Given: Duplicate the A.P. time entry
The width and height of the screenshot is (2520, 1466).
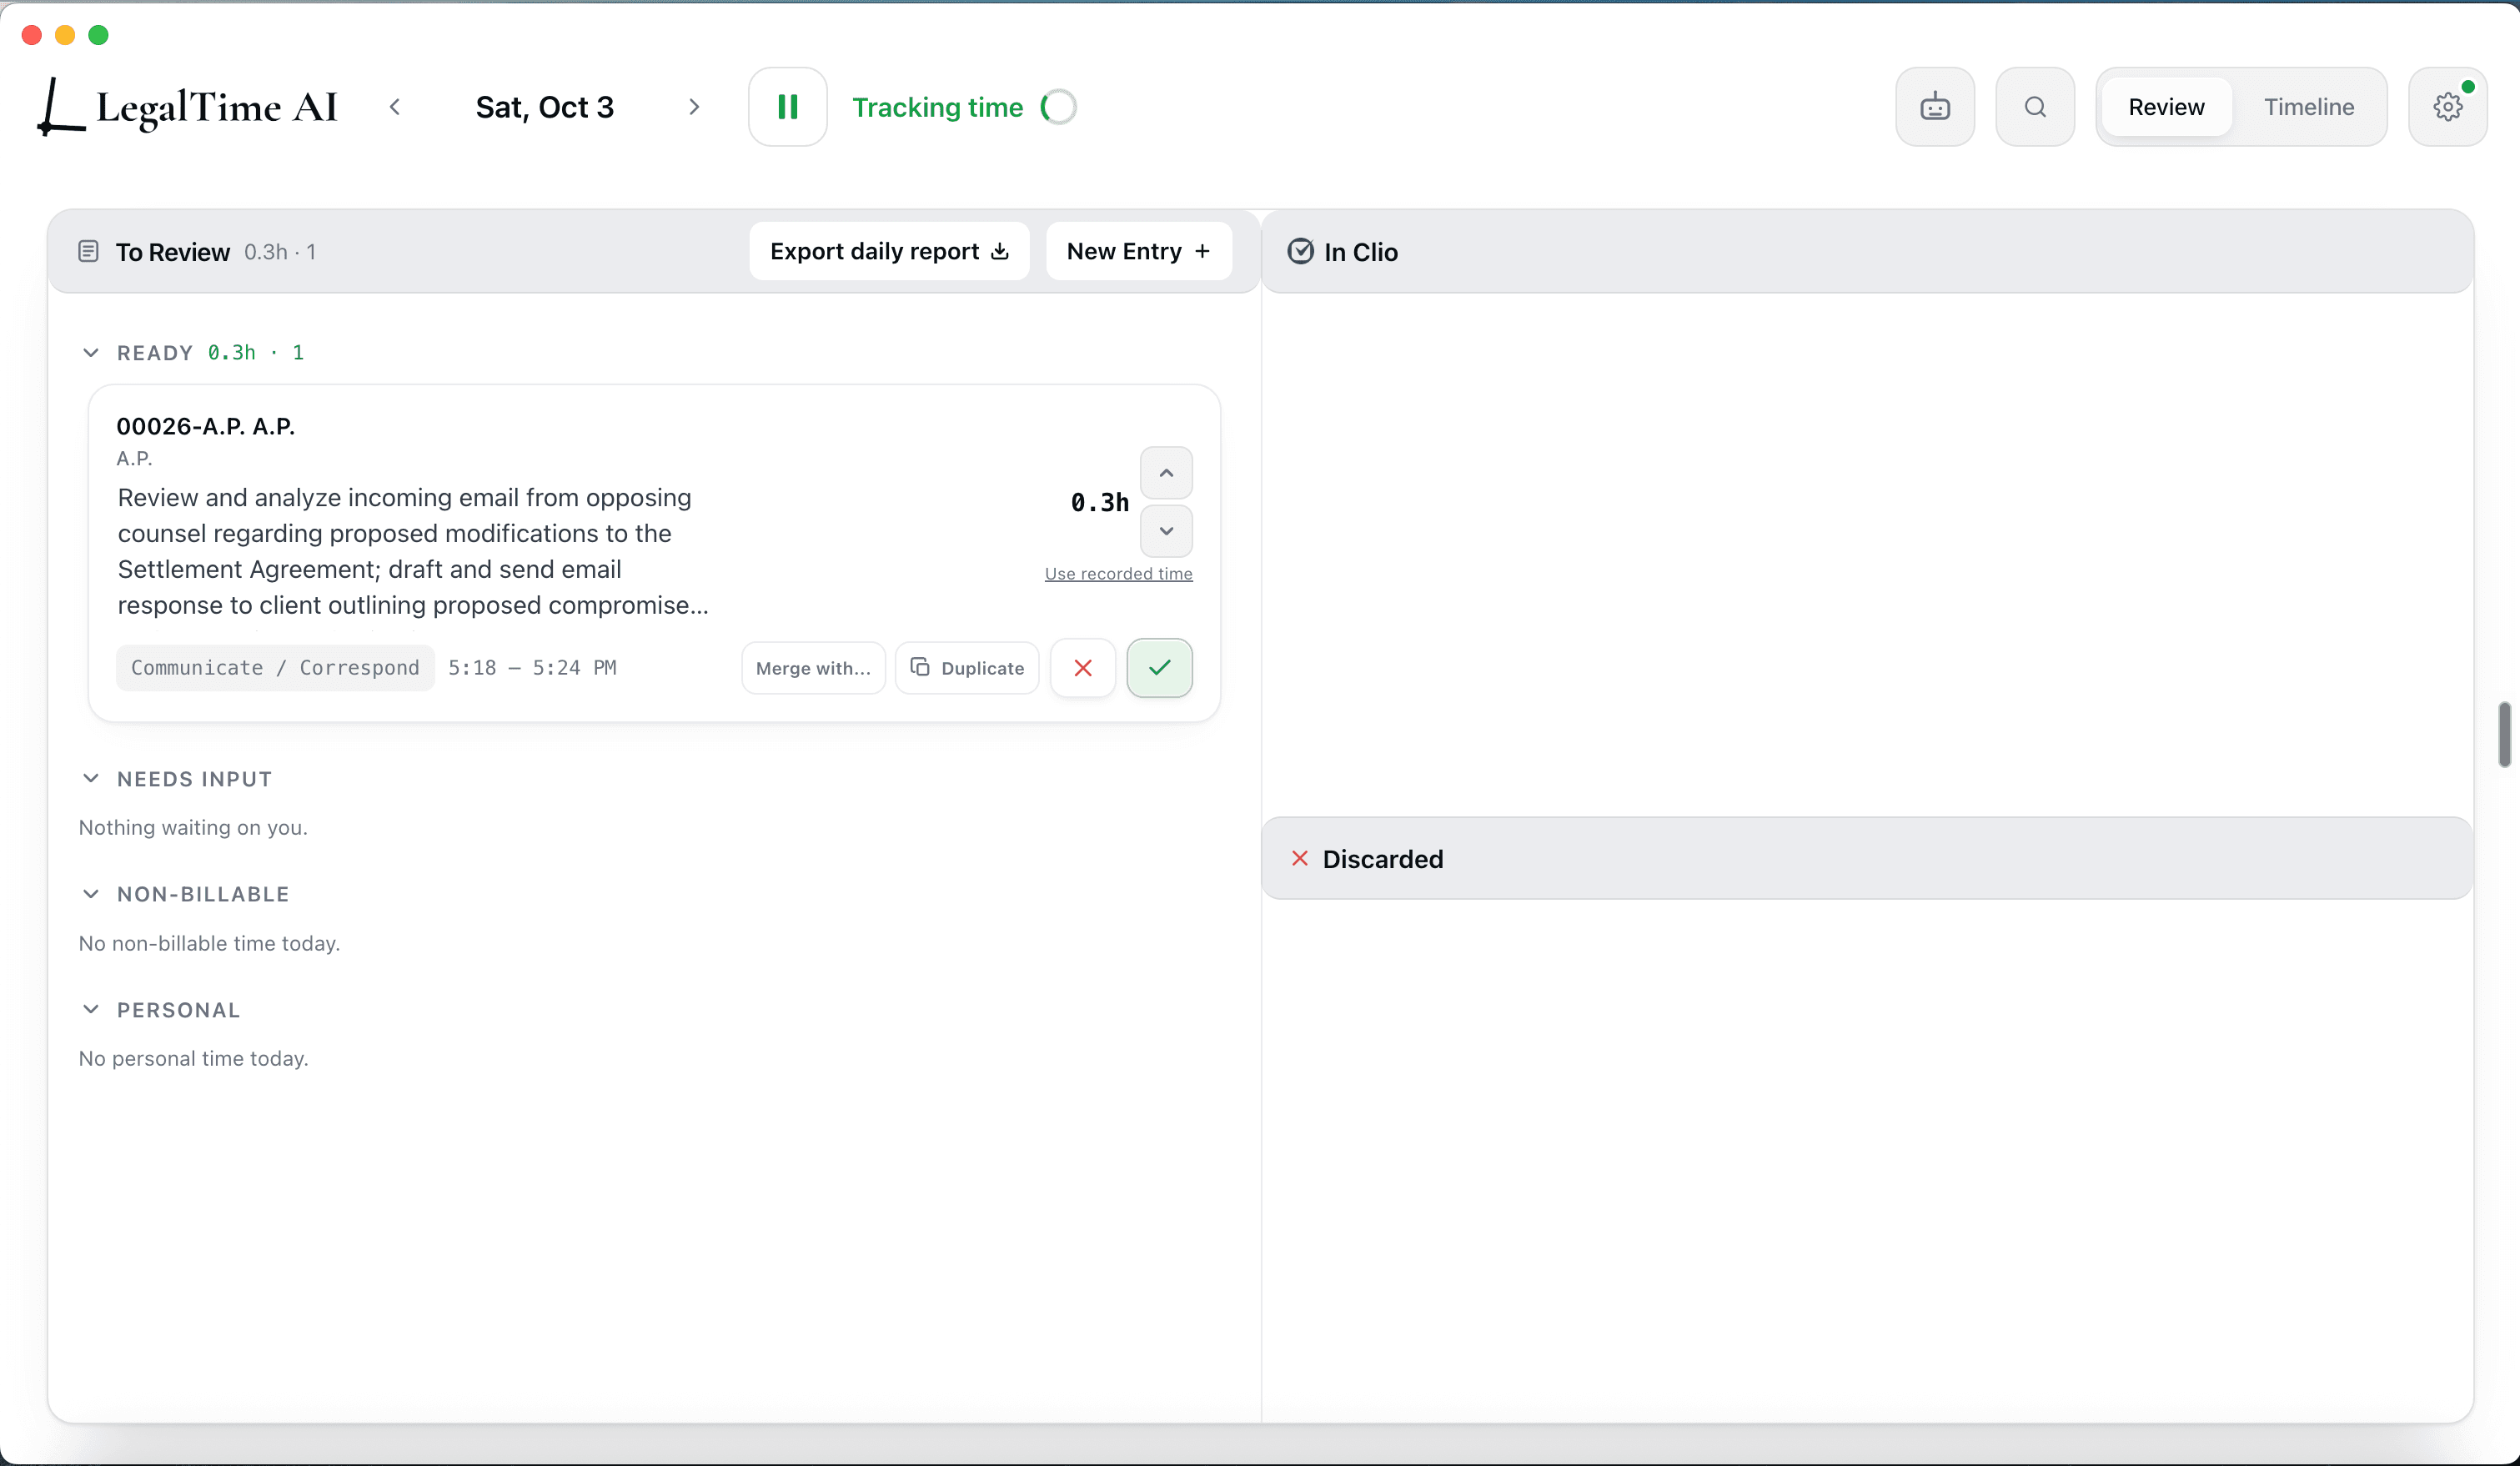Looking at the screenshot, I should click(x=966, y=668).
